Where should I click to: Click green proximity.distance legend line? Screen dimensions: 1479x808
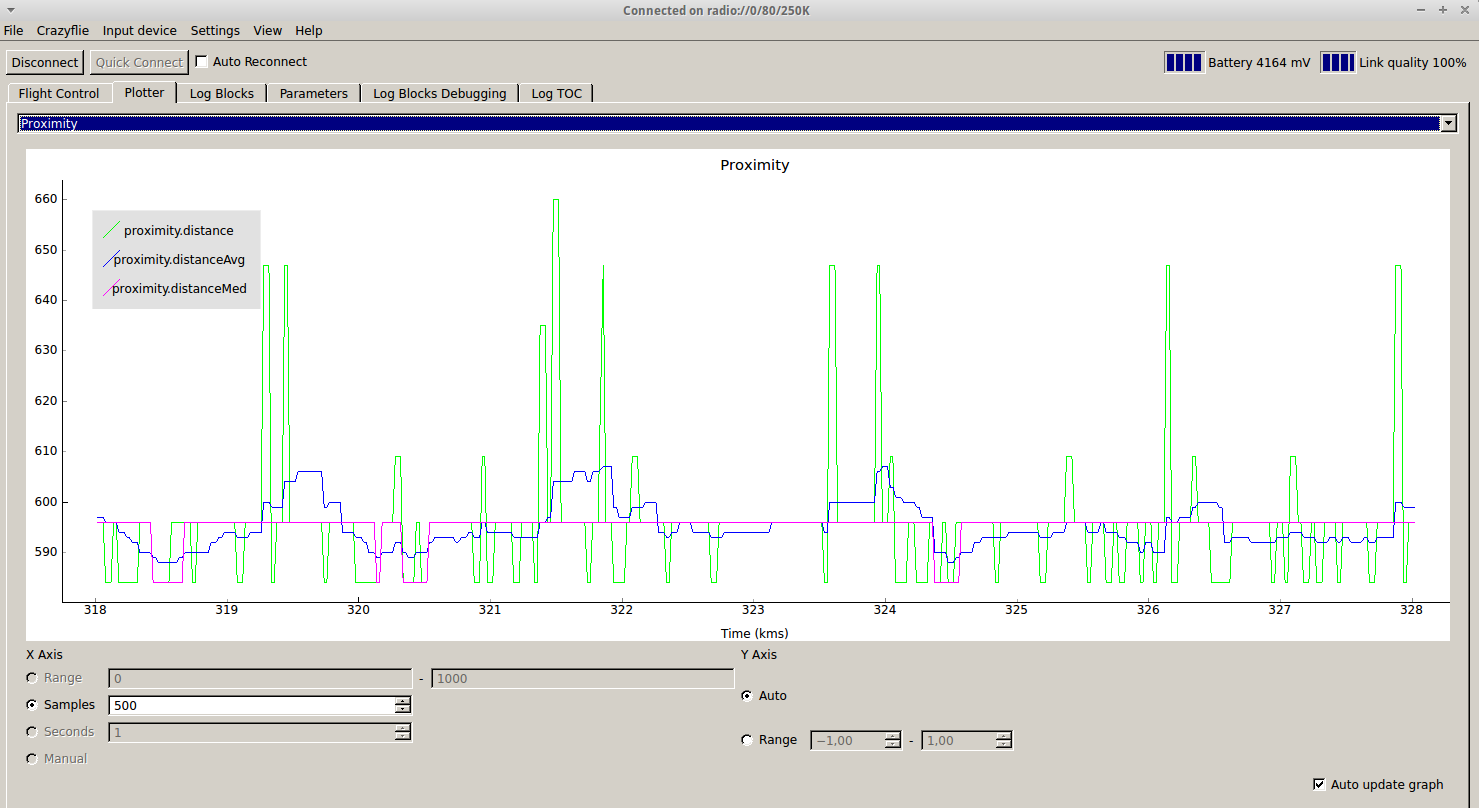point(111,230)
